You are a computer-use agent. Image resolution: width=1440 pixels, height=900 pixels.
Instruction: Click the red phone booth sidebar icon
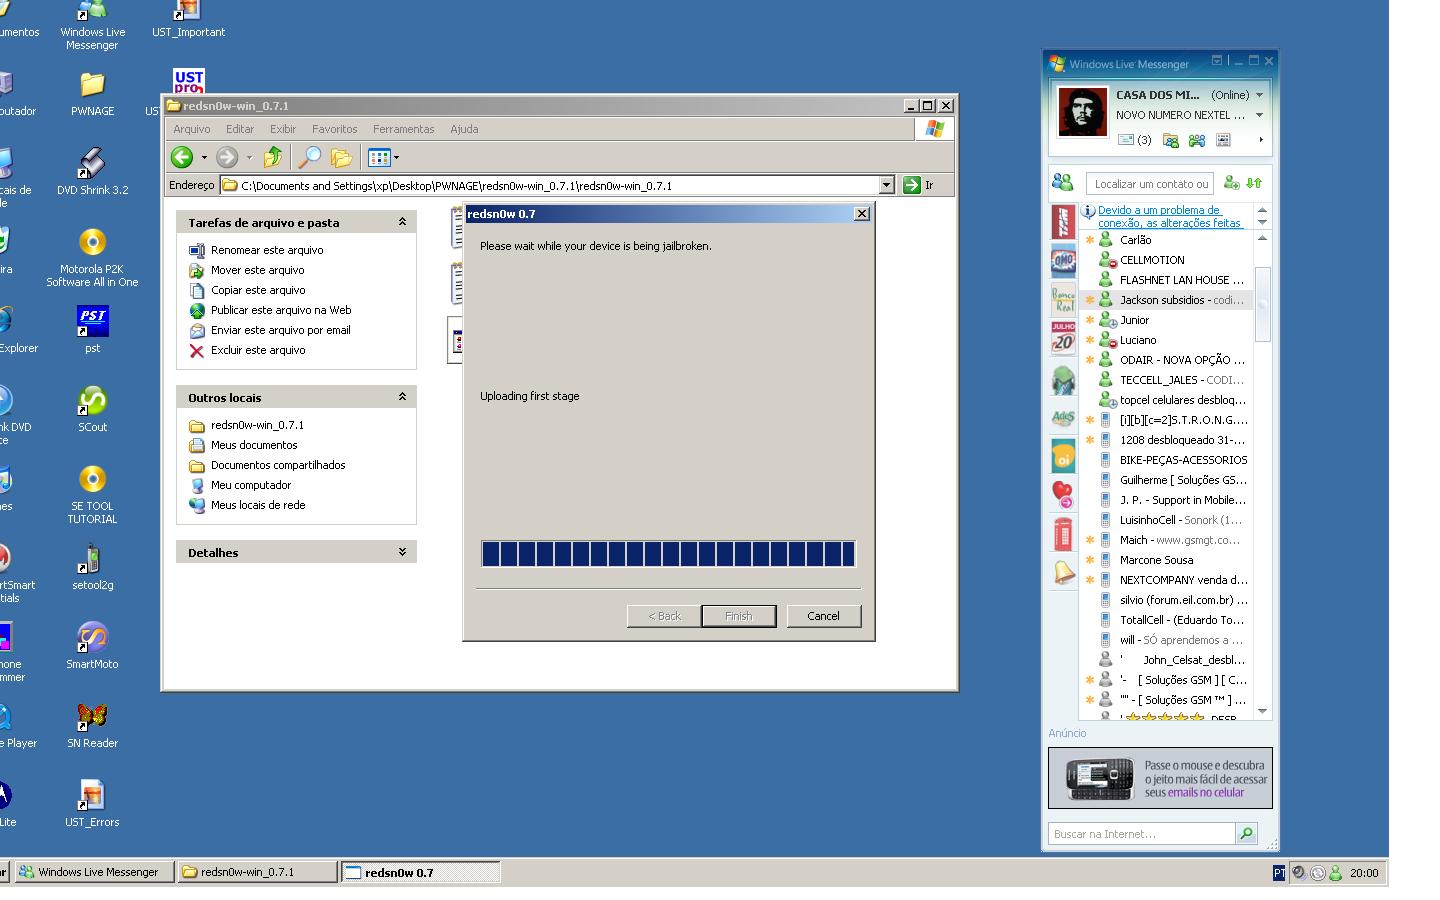tap(1063, 534)
